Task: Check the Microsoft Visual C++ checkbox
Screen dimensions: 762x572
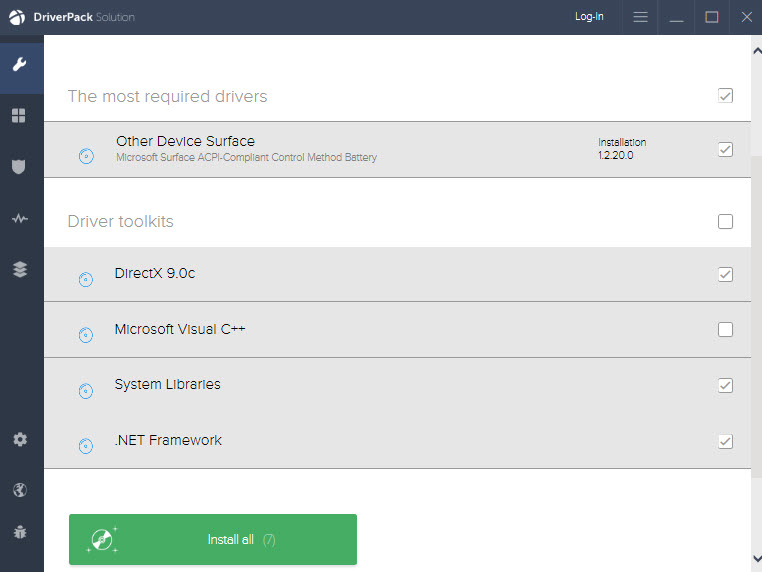Action: [725, 329]
